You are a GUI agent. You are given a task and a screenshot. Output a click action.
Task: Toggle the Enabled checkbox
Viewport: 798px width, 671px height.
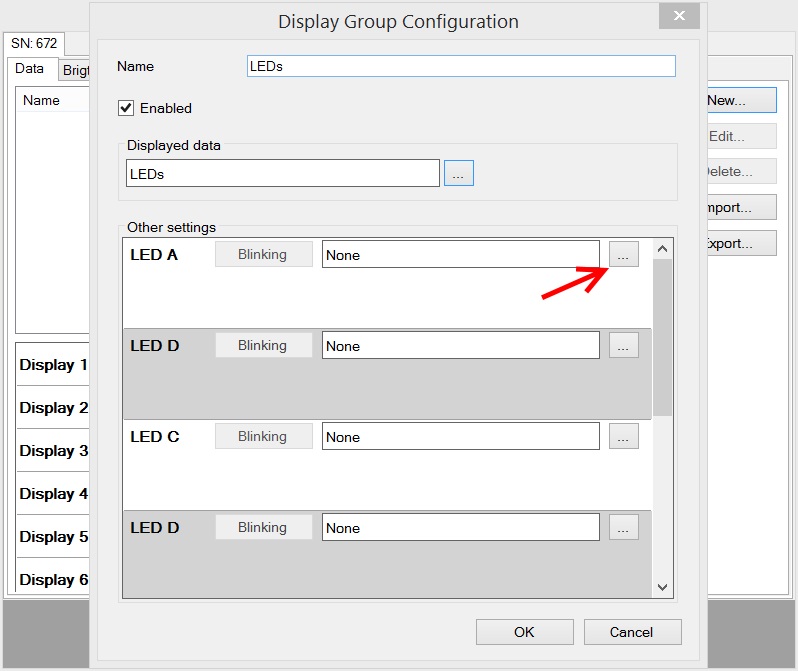click(126, 108)
